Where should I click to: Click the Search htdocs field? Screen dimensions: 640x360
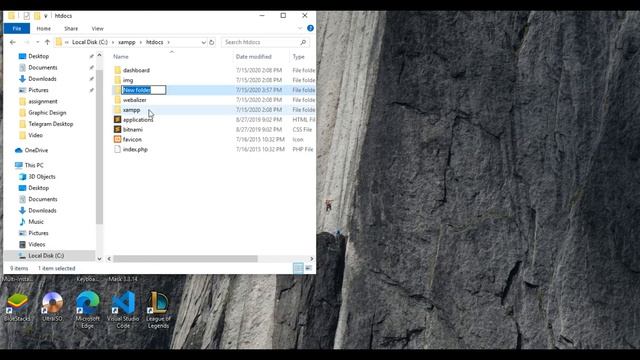coord(265,42)
